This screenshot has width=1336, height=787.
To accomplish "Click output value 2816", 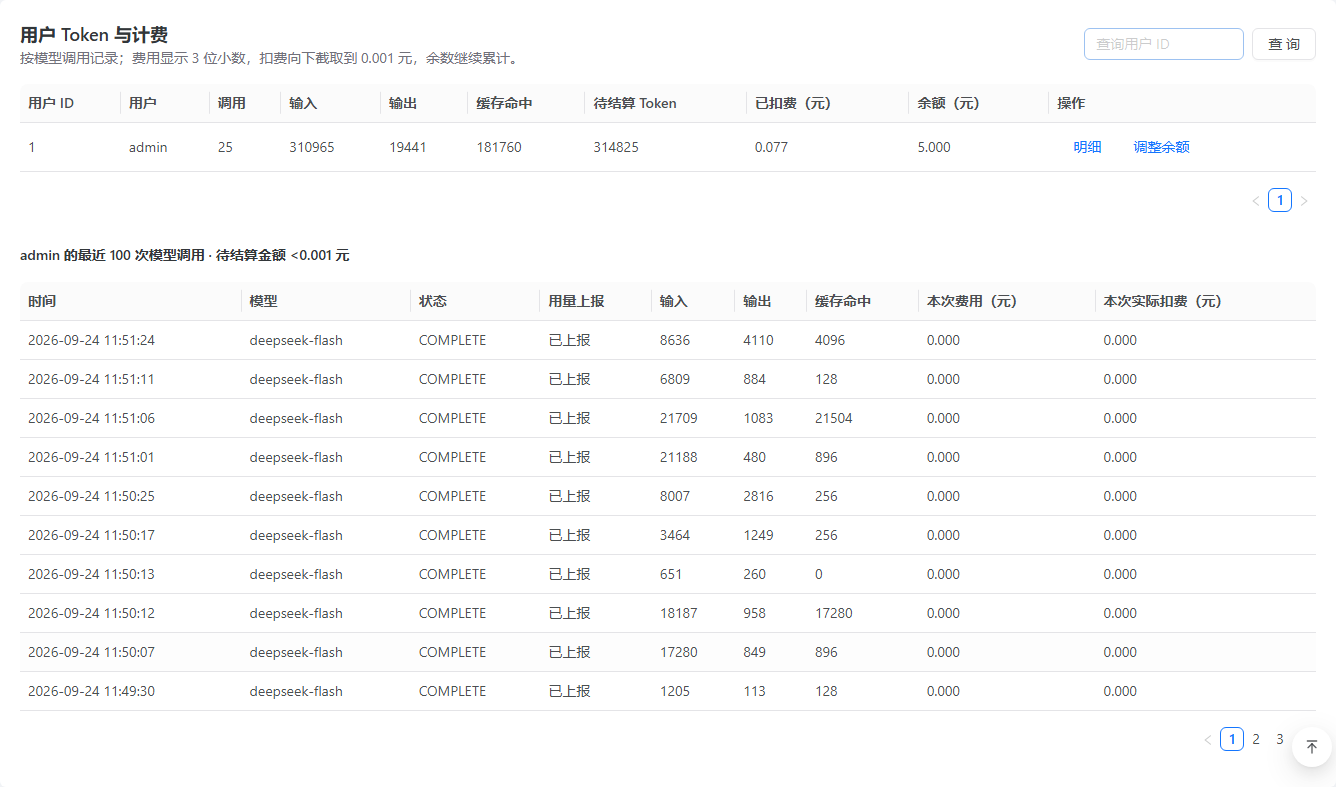I will 759,496.
